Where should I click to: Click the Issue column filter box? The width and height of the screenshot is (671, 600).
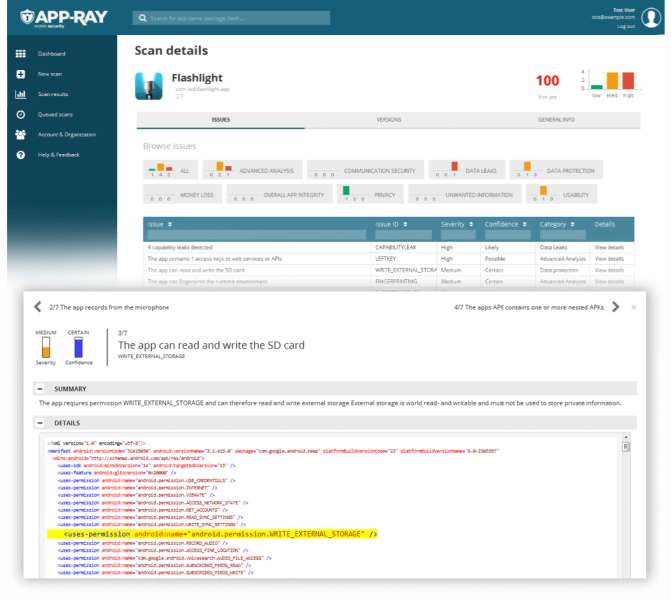tap(257, 235)
